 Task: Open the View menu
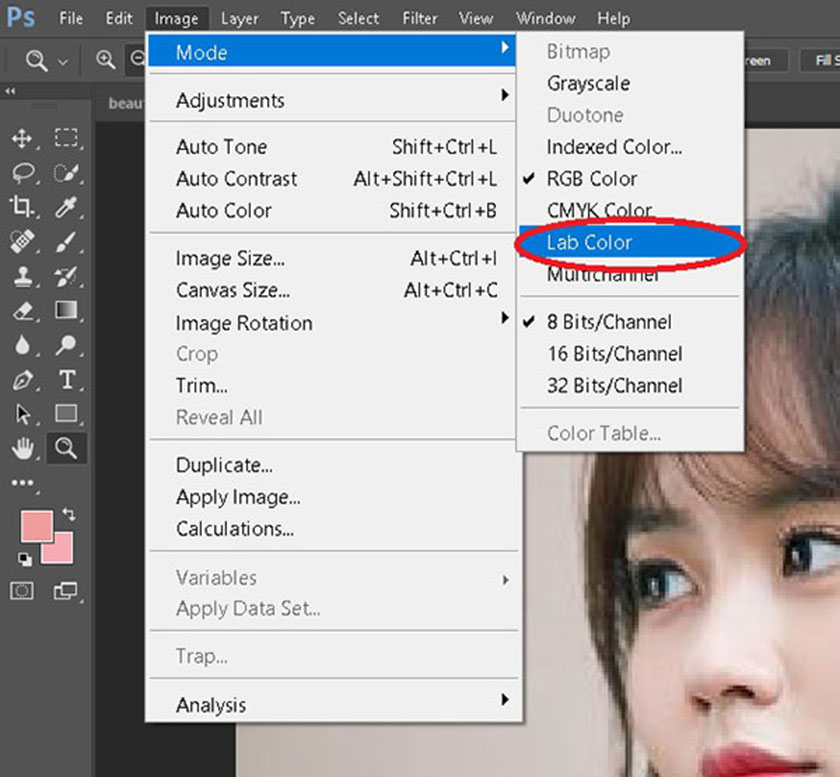pyautogui.click(x=476, y=18)
